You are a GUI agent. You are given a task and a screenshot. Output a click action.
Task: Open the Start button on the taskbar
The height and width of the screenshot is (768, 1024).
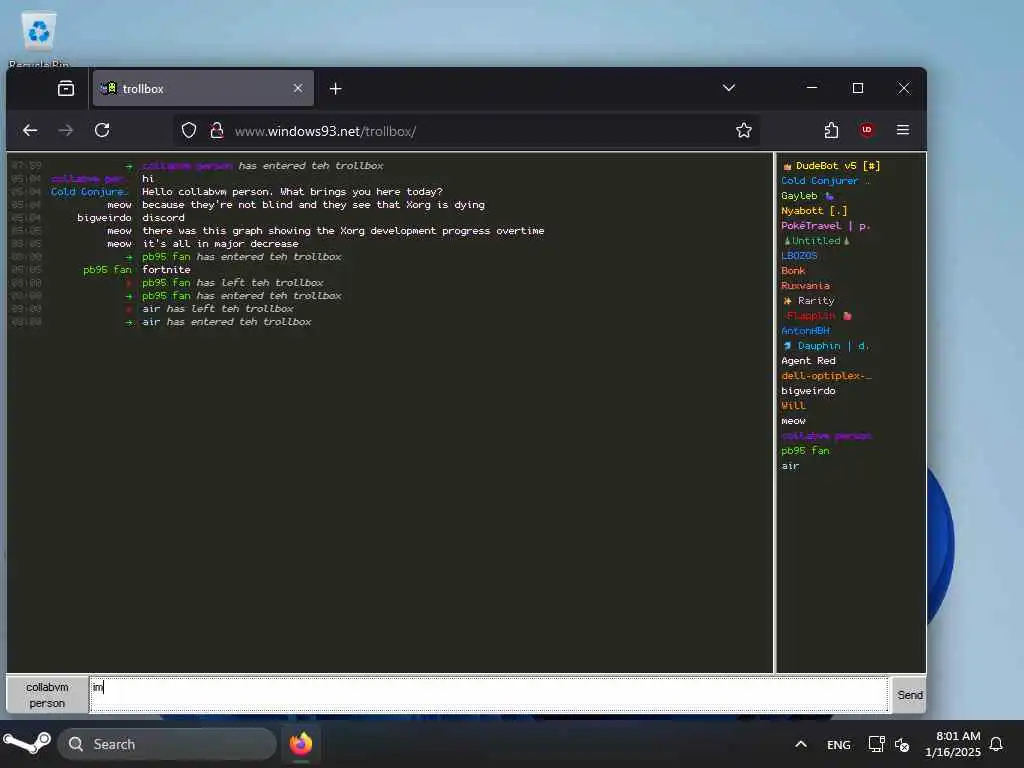coord(27,744)
